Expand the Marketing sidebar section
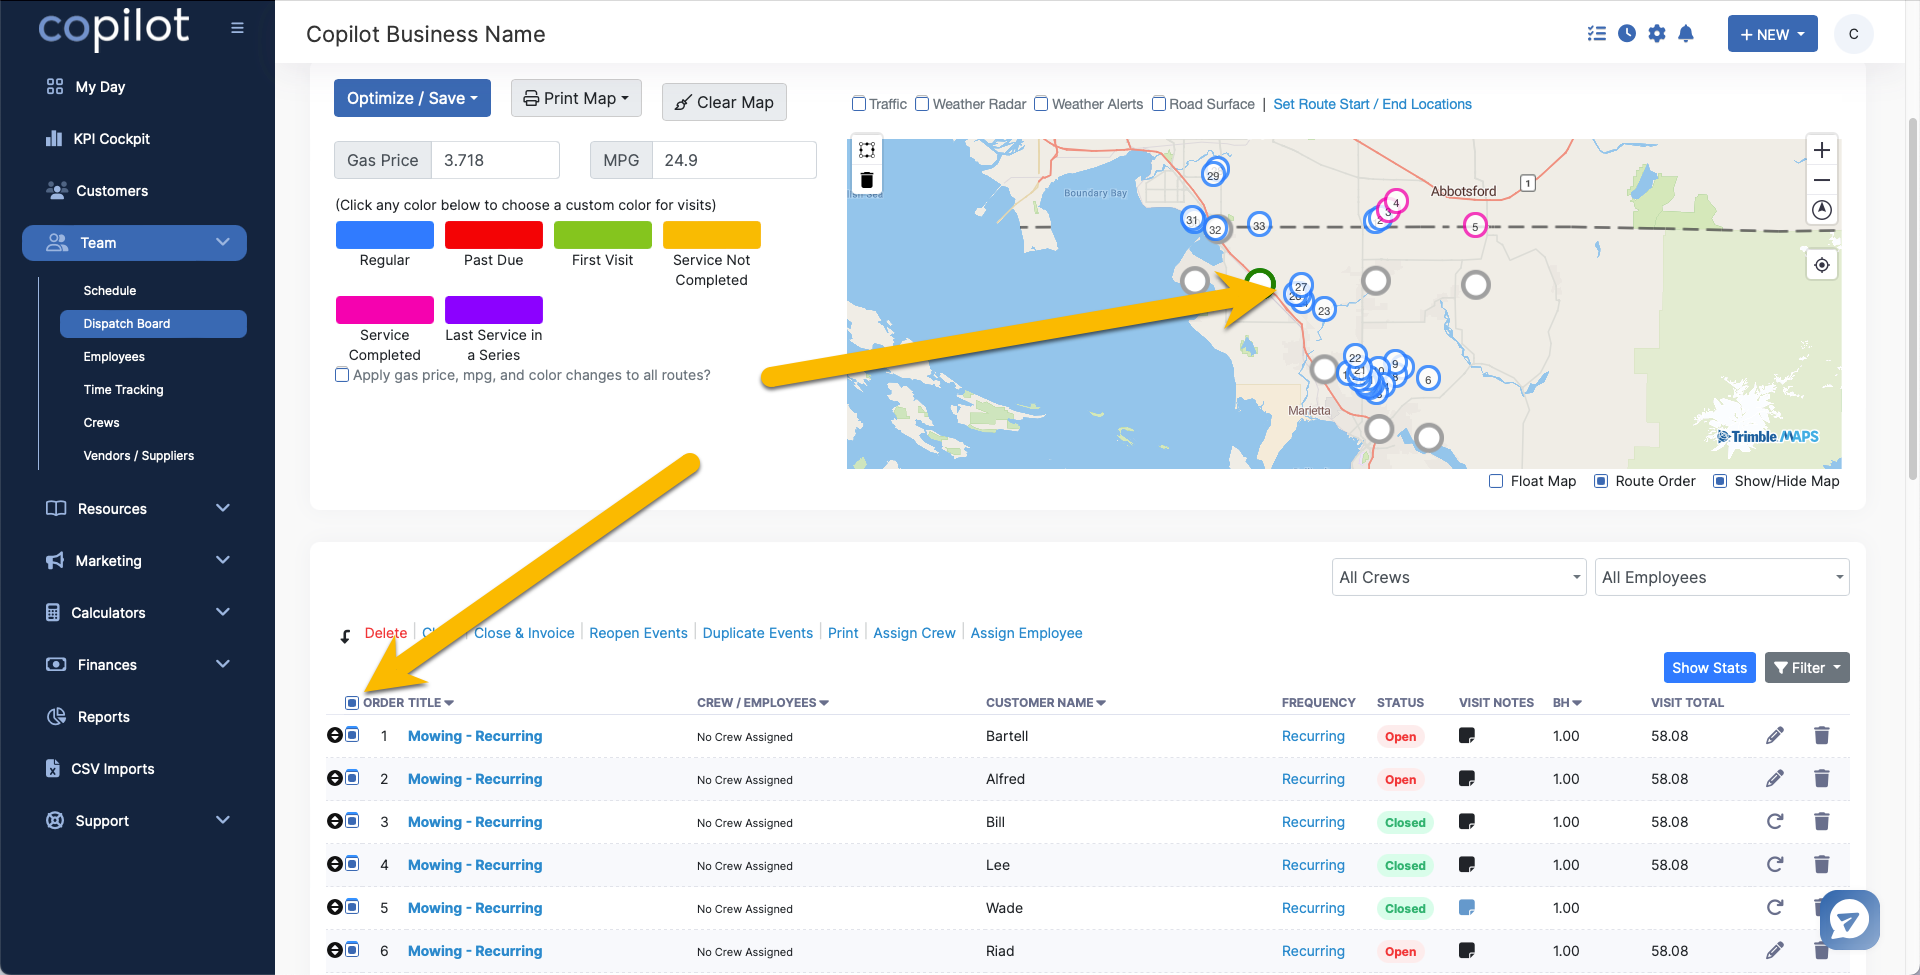The image size is (1920, 975). point(138,561)
